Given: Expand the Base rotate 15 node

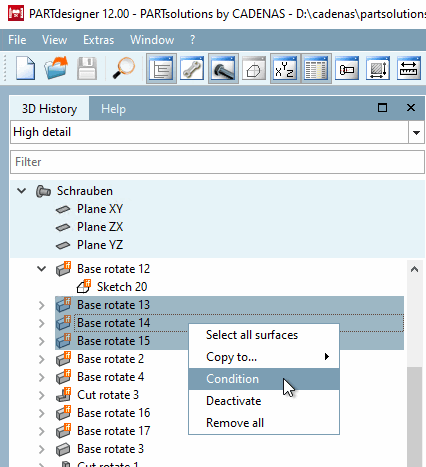Looking at the screenshot, I should (x=42, y=341).
